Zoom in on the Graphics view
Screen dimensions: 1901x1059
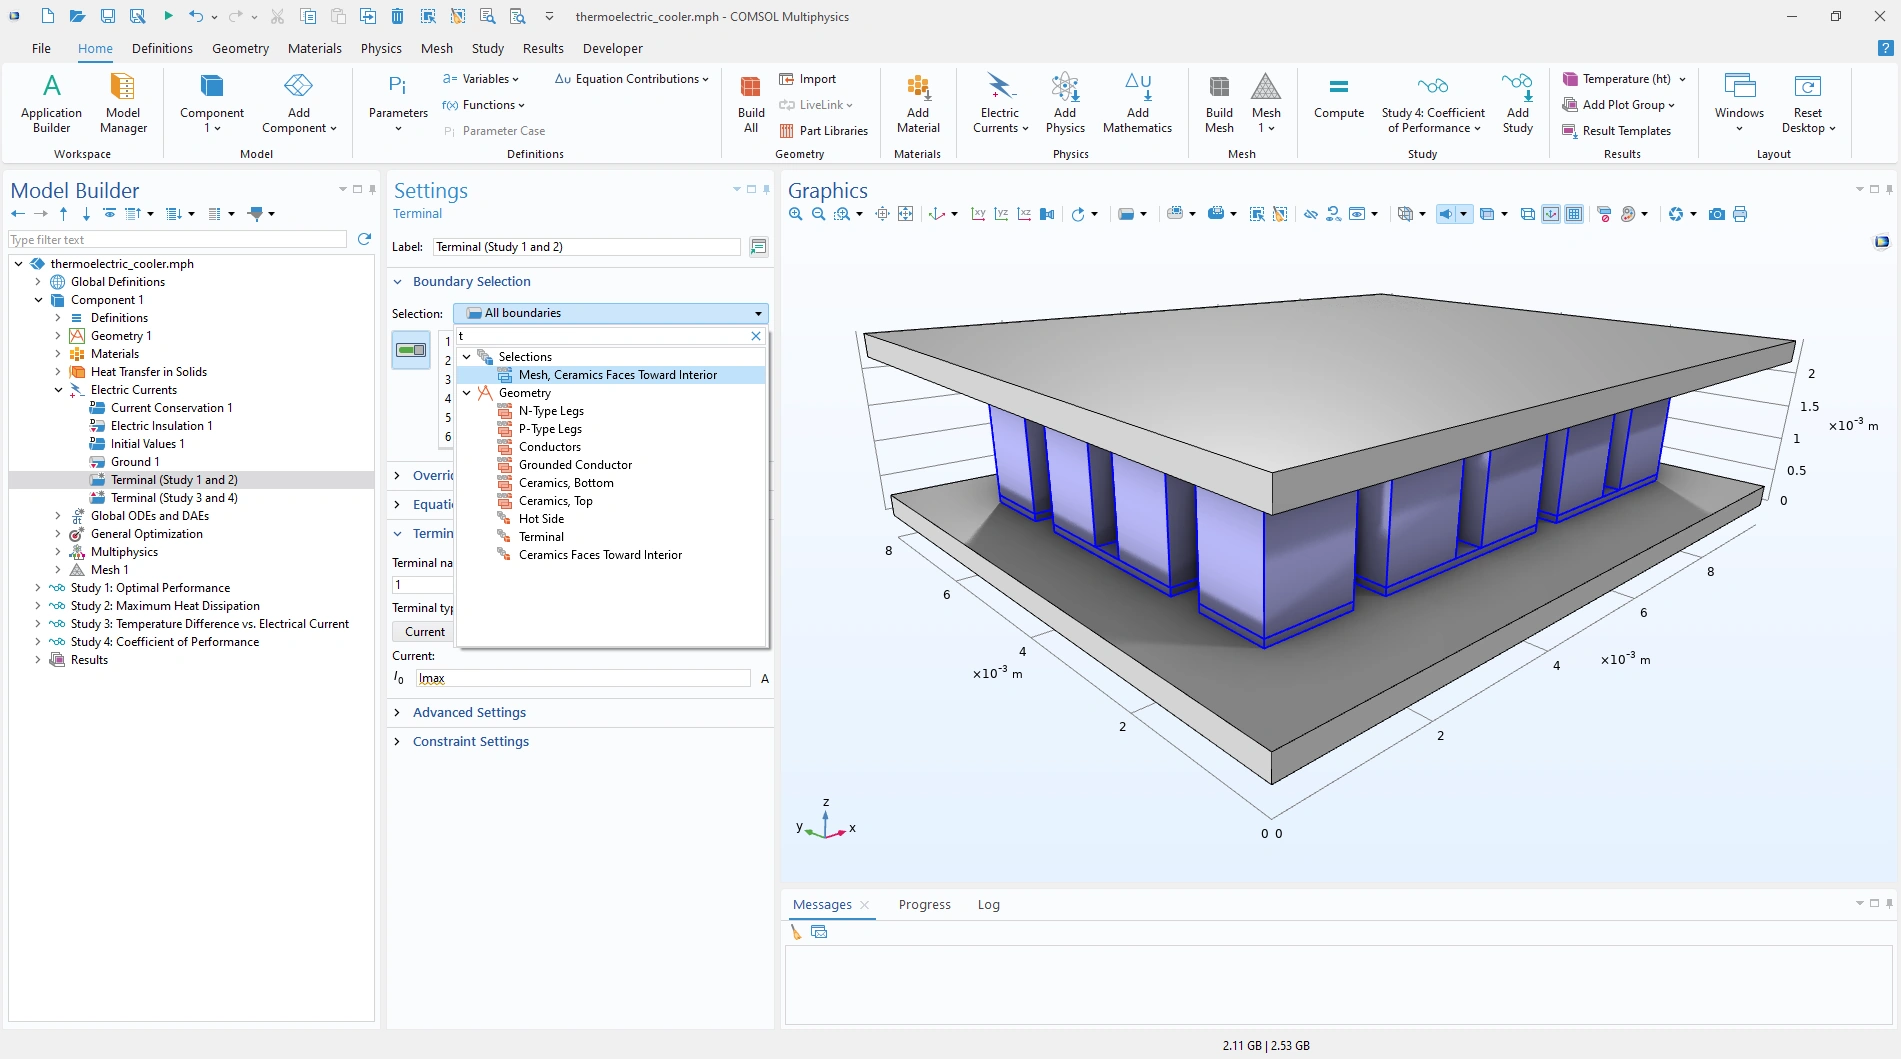pos(796,214)
